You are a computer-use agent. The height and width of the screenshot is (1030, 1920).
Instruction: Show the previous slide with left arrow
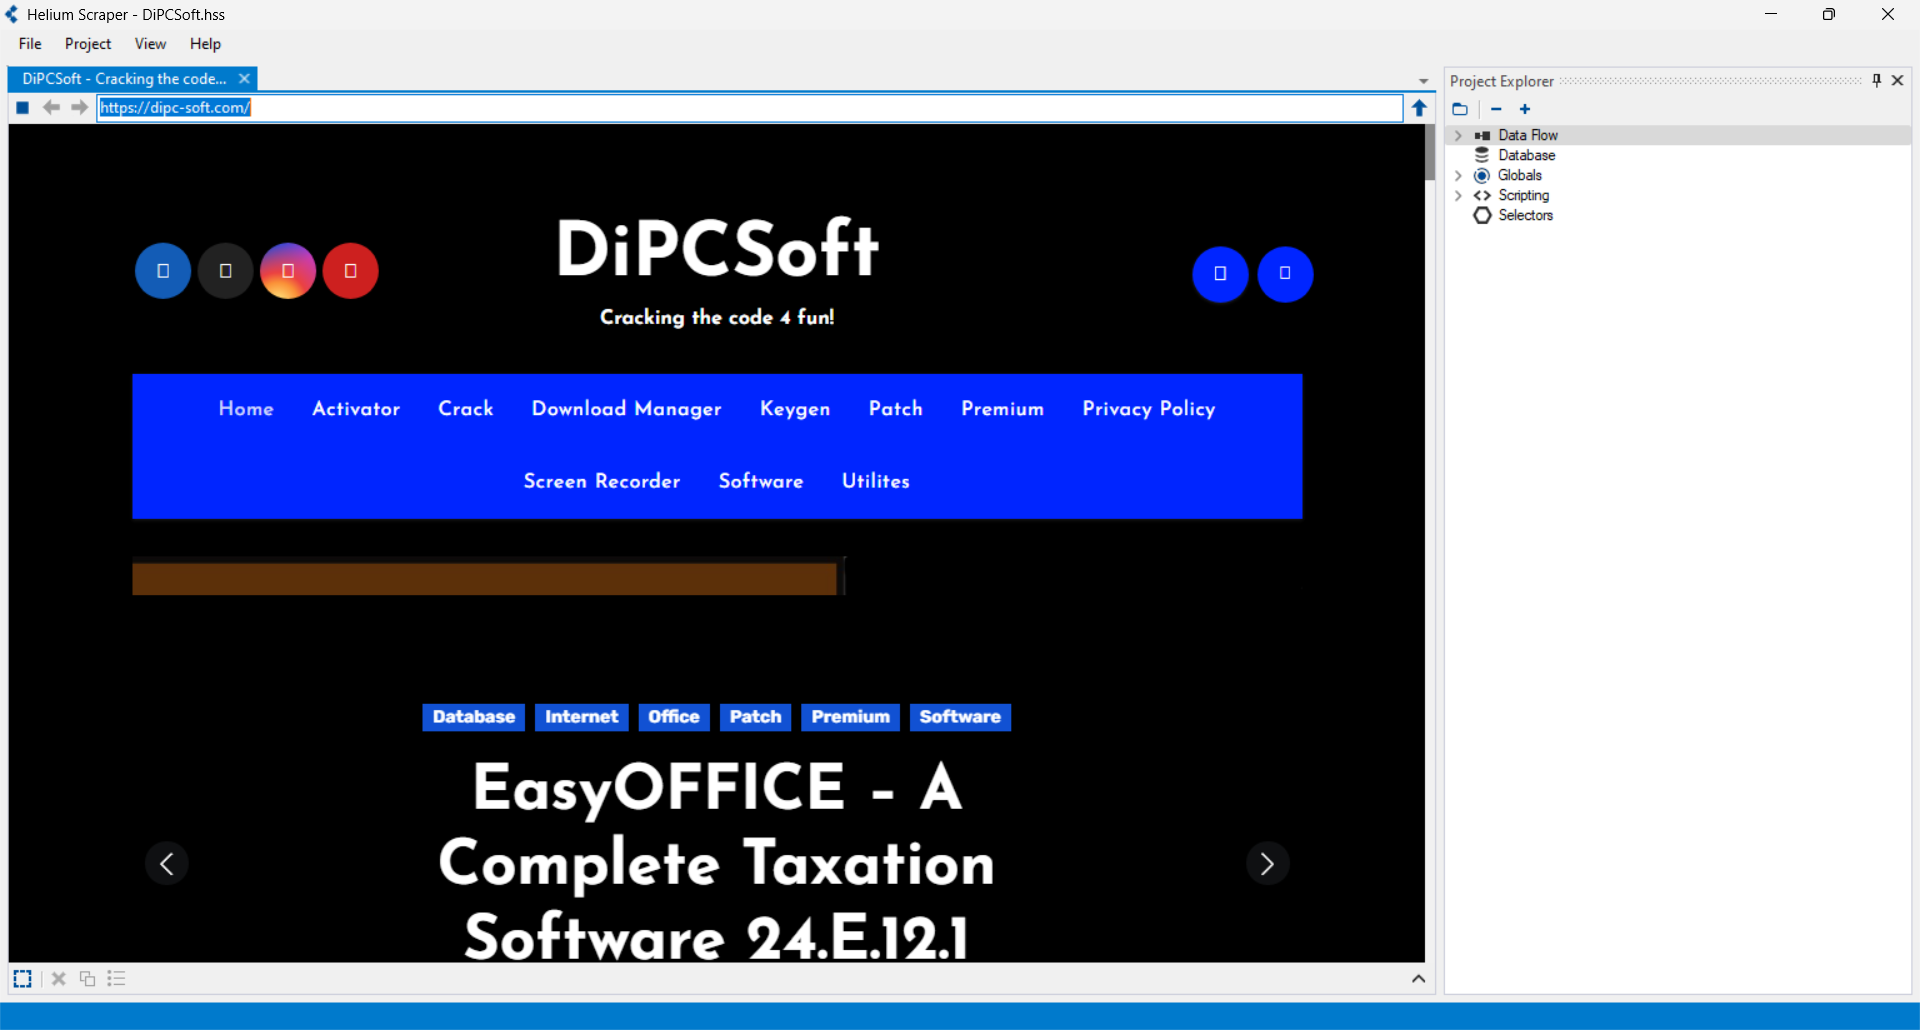tap(167, 863)
